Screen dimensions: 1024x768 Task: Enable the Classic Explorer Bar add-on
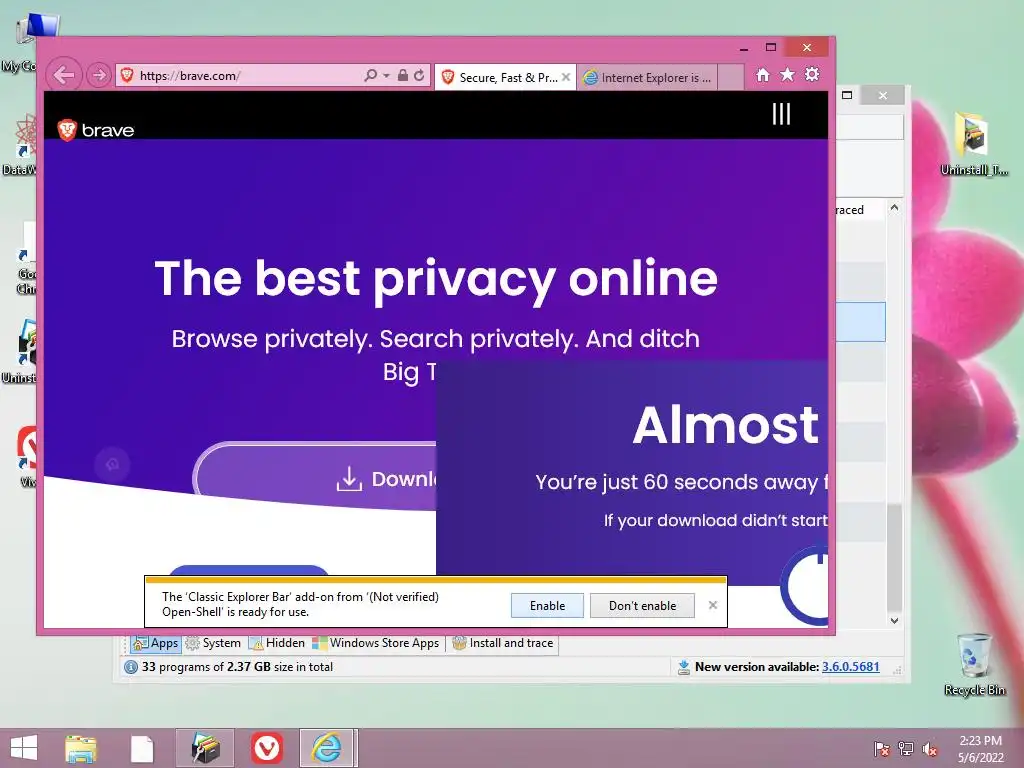point(547,605)
